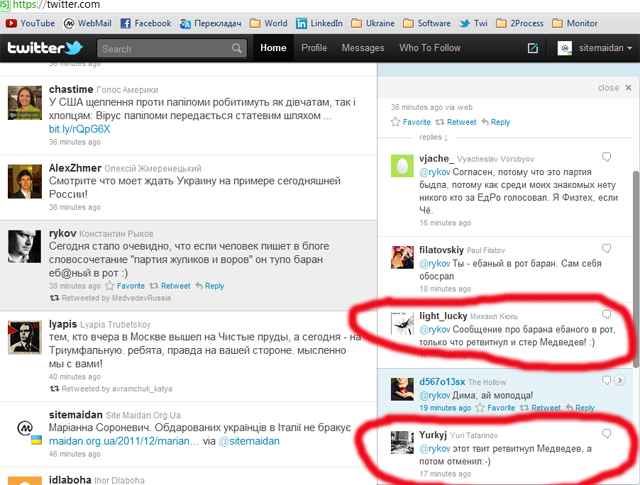Click the conversation bubble on filatovskiy reply

(606, 242)
